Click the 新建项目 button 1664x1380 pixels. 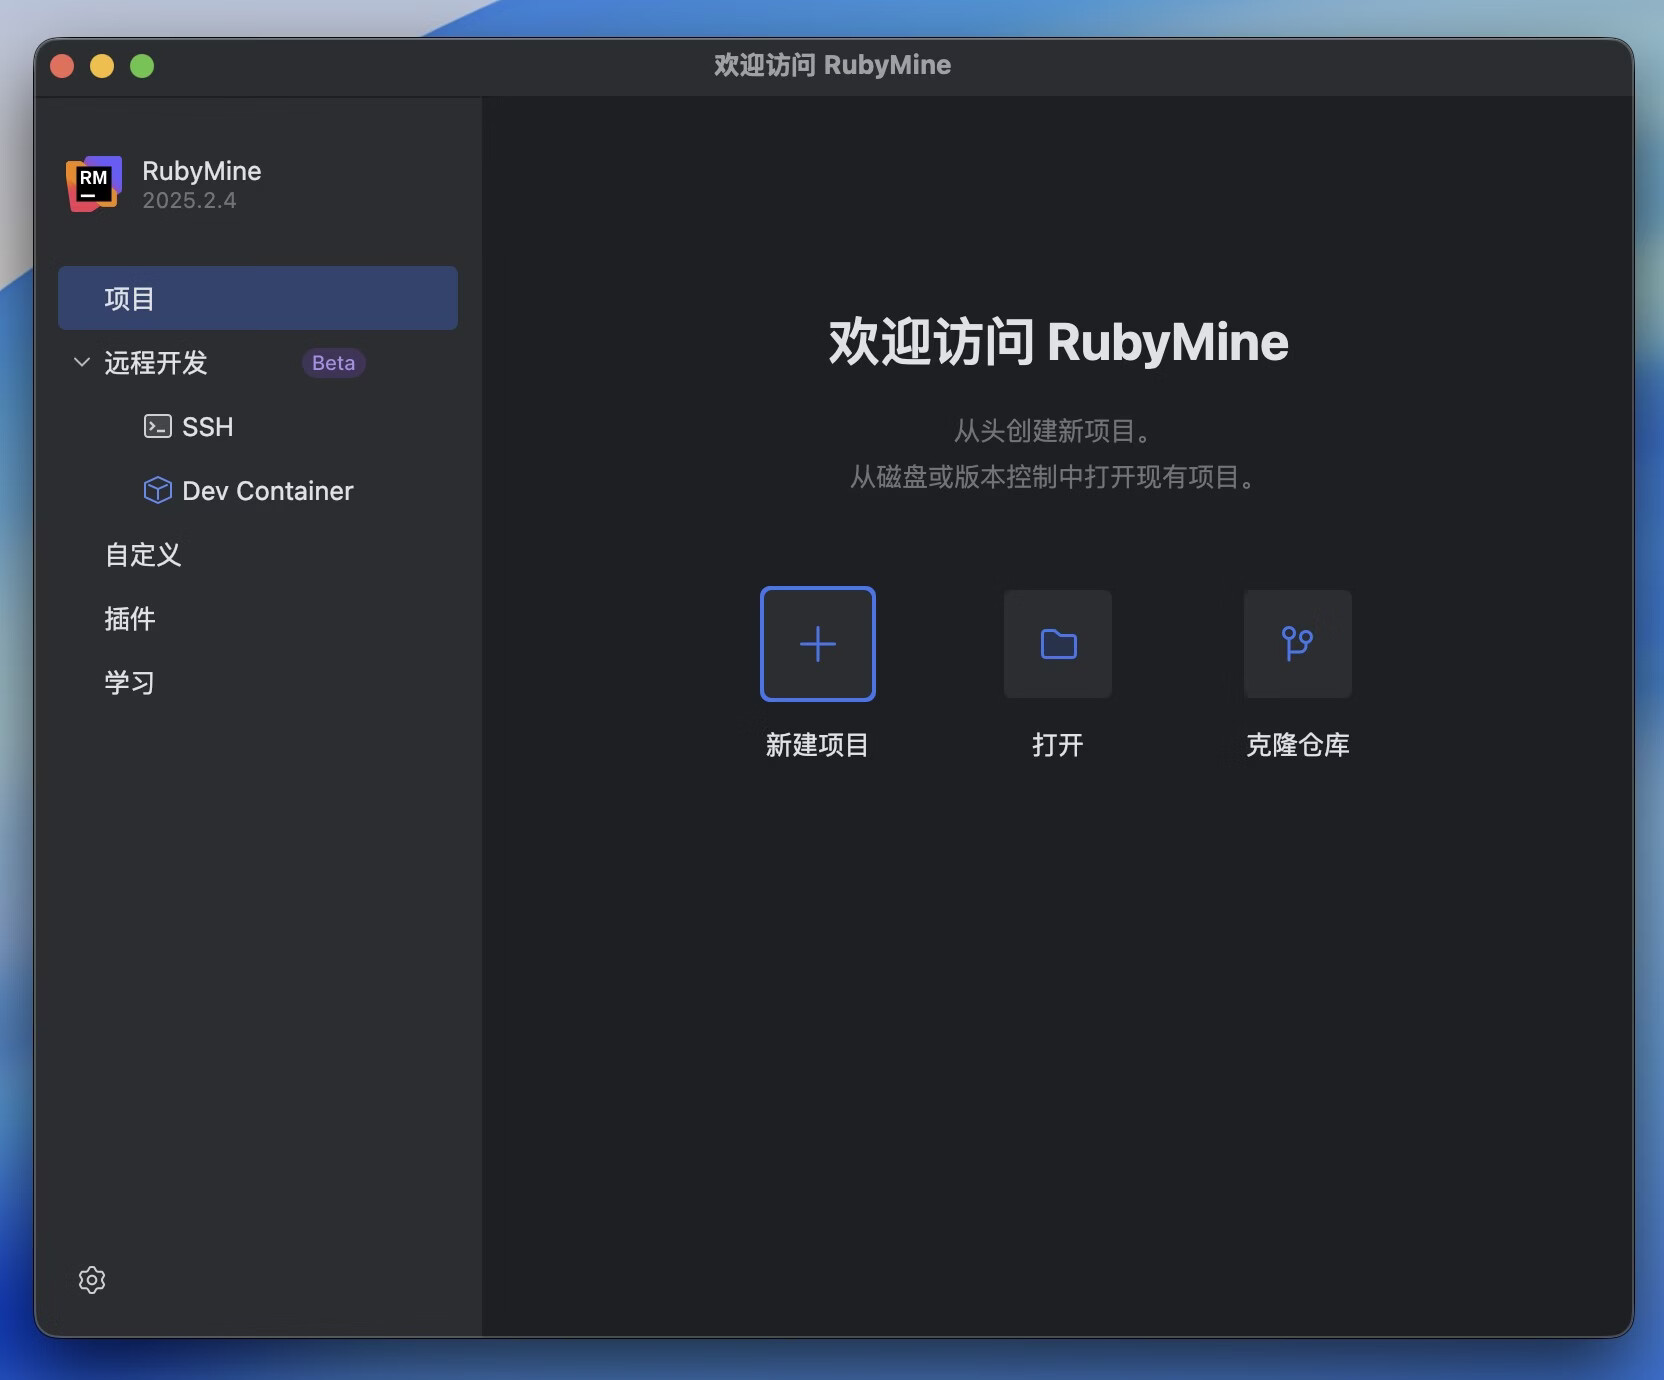coord(817,744)
